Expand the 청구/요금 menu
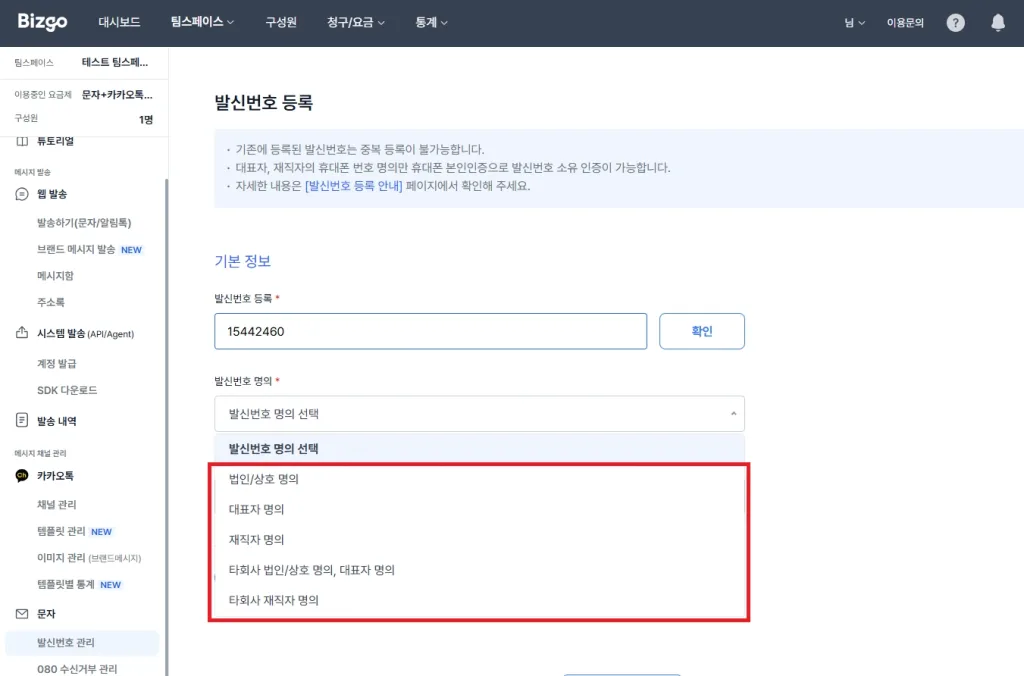Viewport: 1024px width, 676px height. tap(355, 22)
